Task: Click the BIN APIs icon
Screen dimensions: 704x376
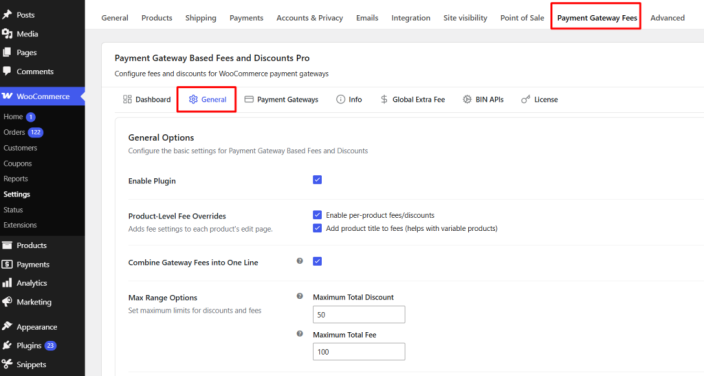Action: (x=467, y=99)
